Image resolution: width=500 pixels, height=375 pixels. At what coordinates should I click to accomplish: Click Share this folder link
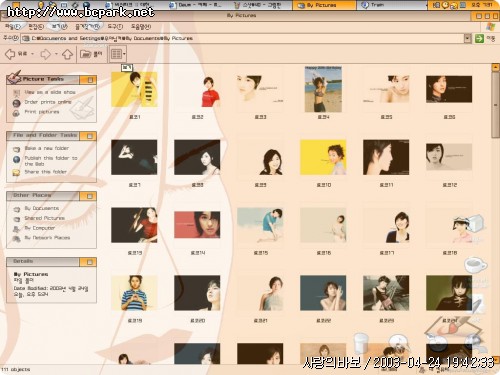pyautogui.click(x=46, y=172)
